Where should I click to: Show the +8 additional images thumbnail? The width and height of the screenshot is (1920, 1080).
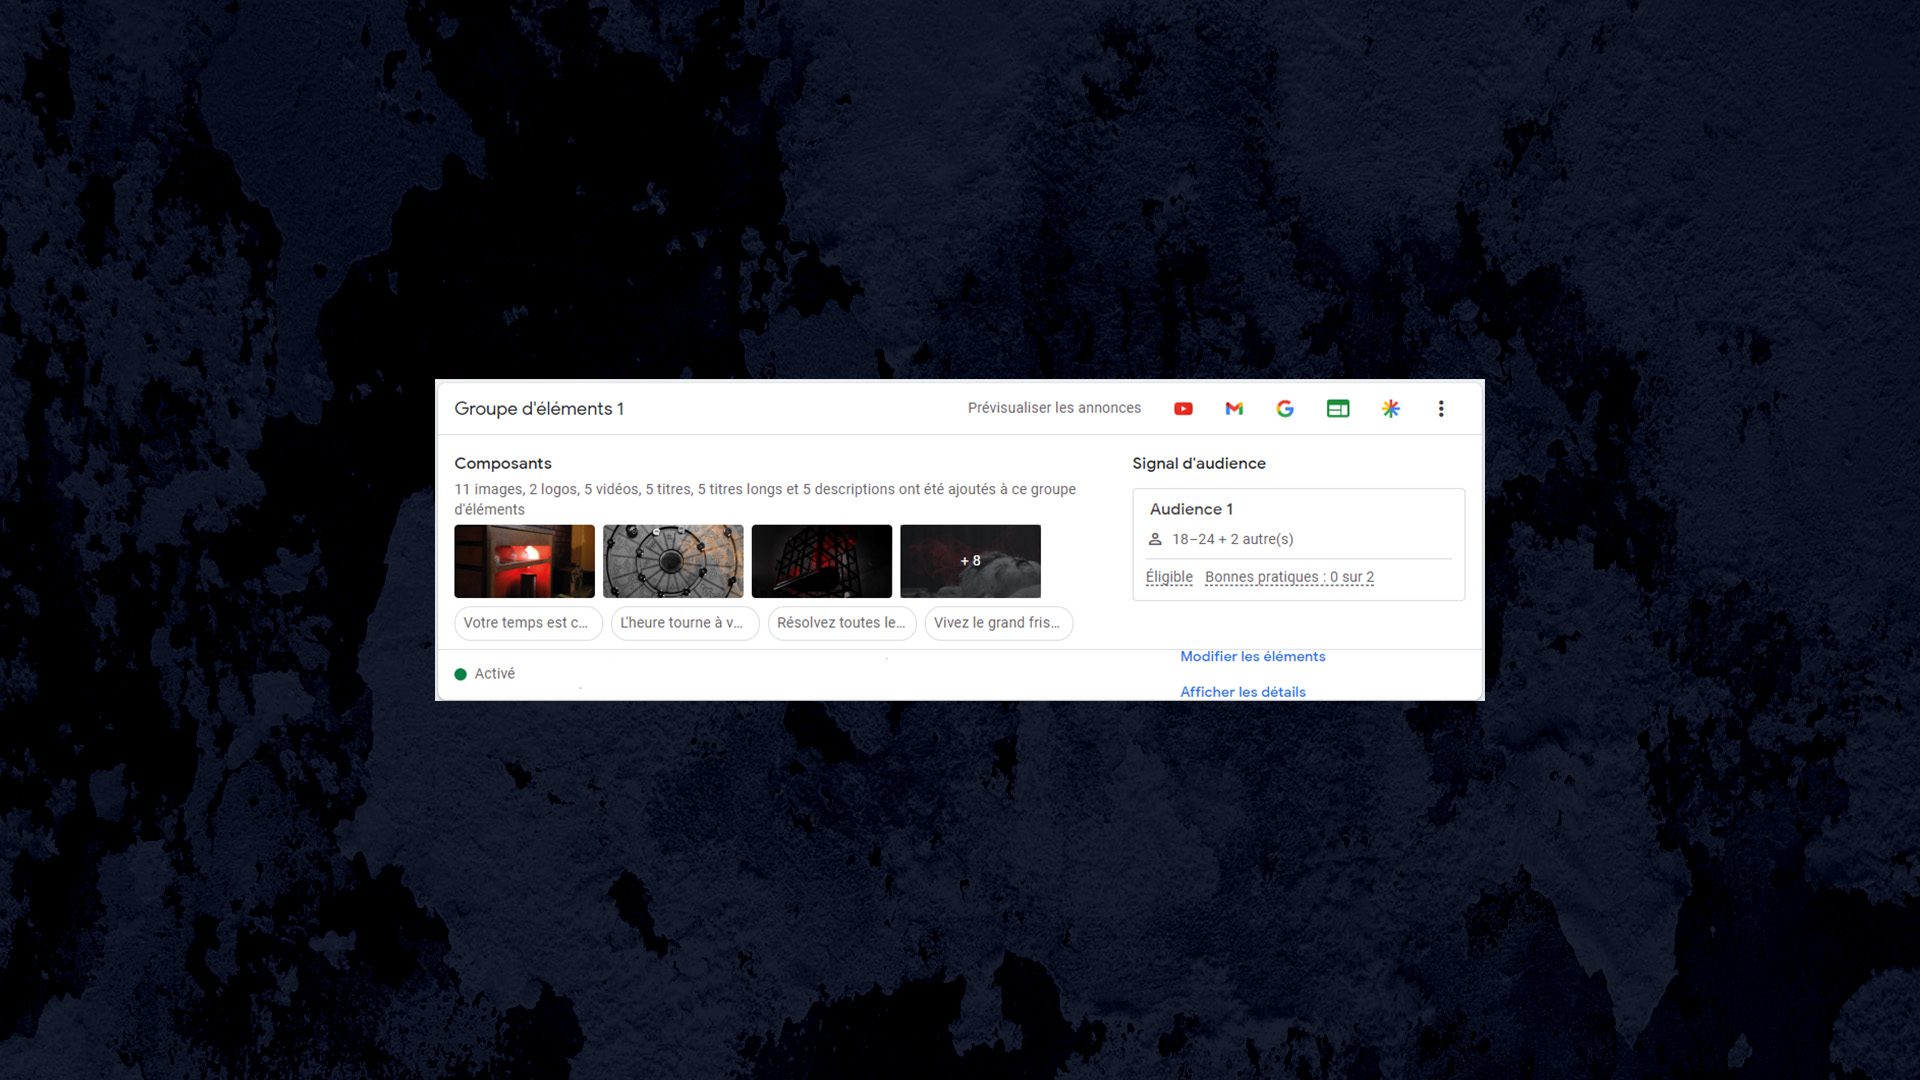tap(970, 561)
